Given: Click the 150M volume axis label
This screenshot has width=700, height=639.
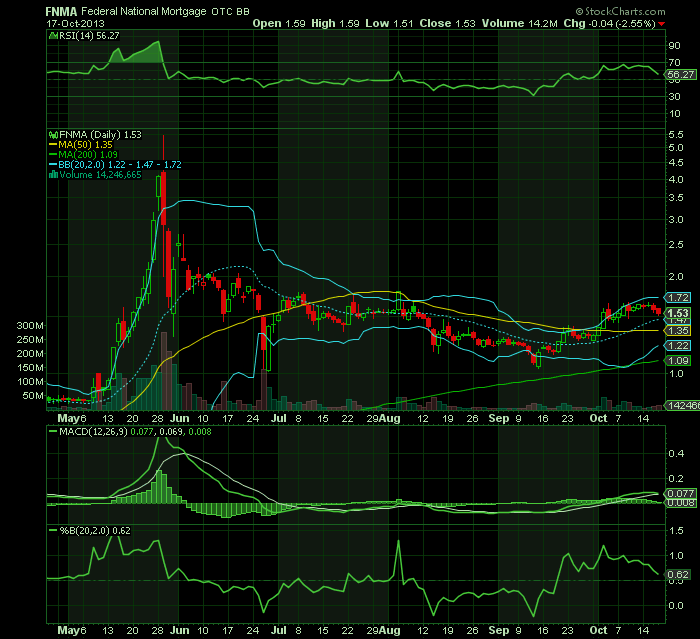Looking at the screenshot, I should coord(30,368).
